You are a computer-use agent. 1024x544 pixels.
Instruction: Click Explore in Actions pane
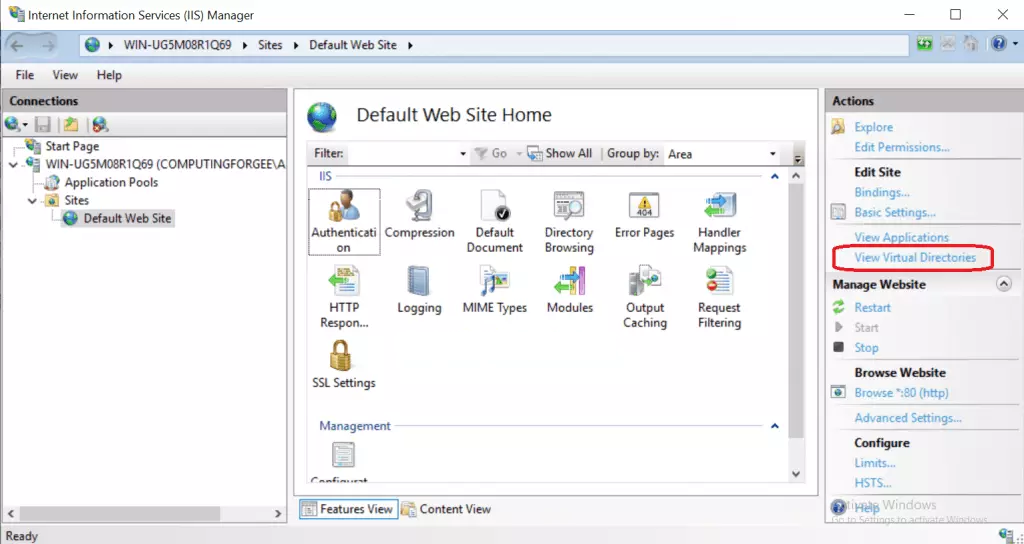click(873, 127)
